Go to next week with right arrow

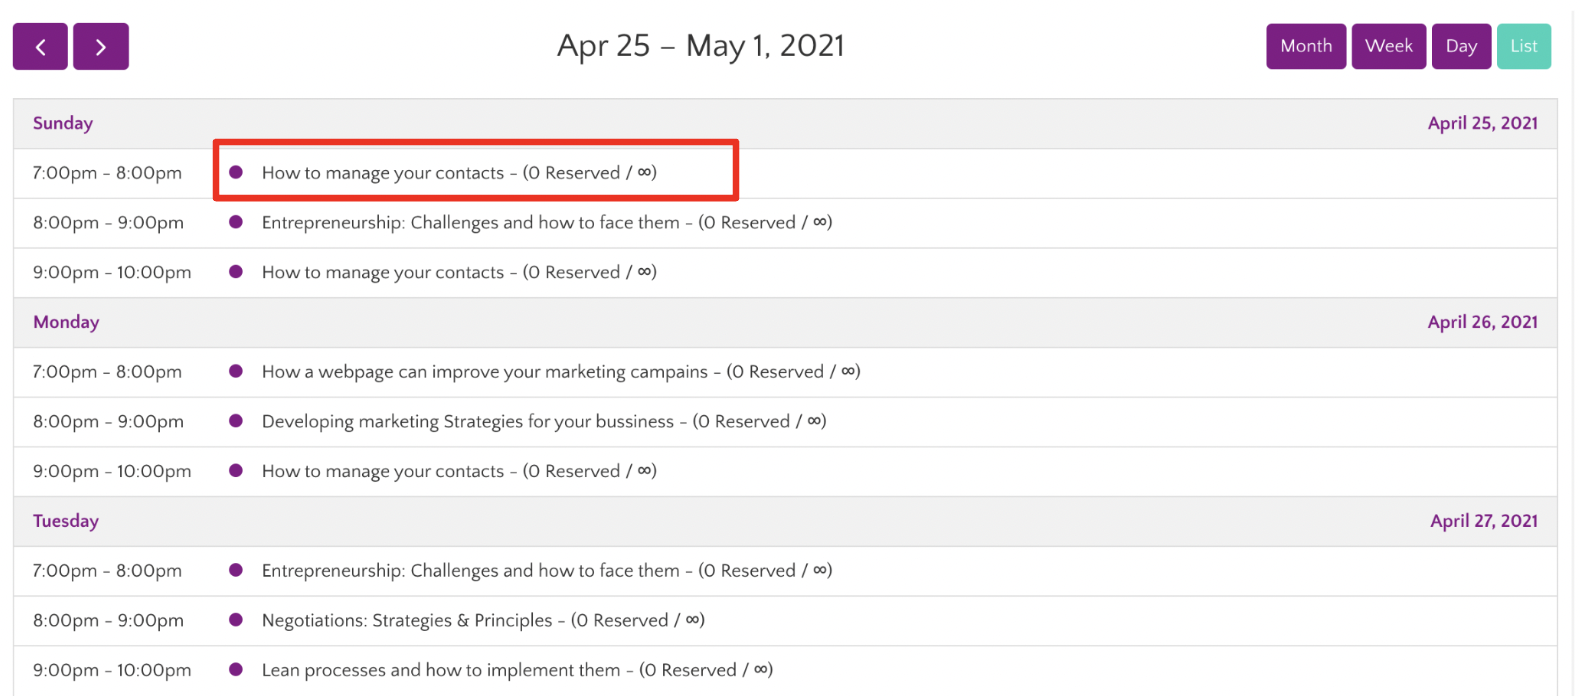point(101,47)
